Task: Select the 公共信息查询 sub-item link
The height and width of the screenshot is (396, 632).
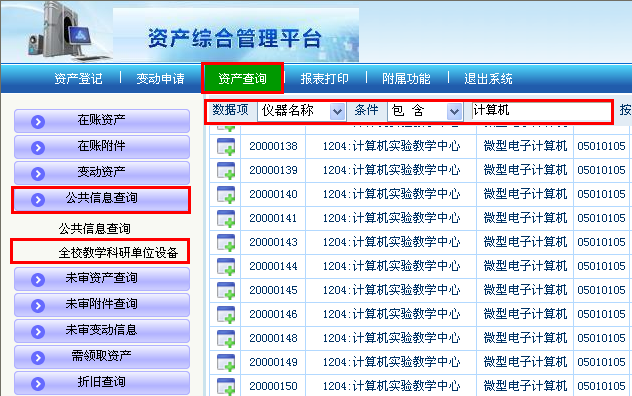Action: coord(95,229)
